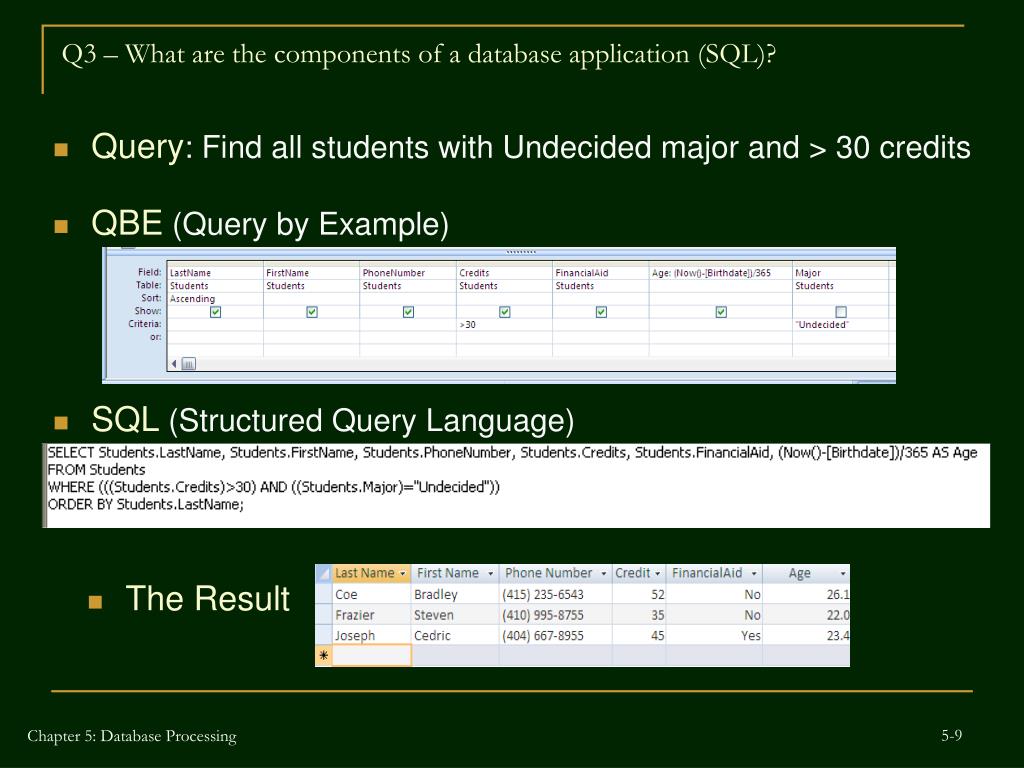Disable Show checkbox for the Age expression

[721, 312]
